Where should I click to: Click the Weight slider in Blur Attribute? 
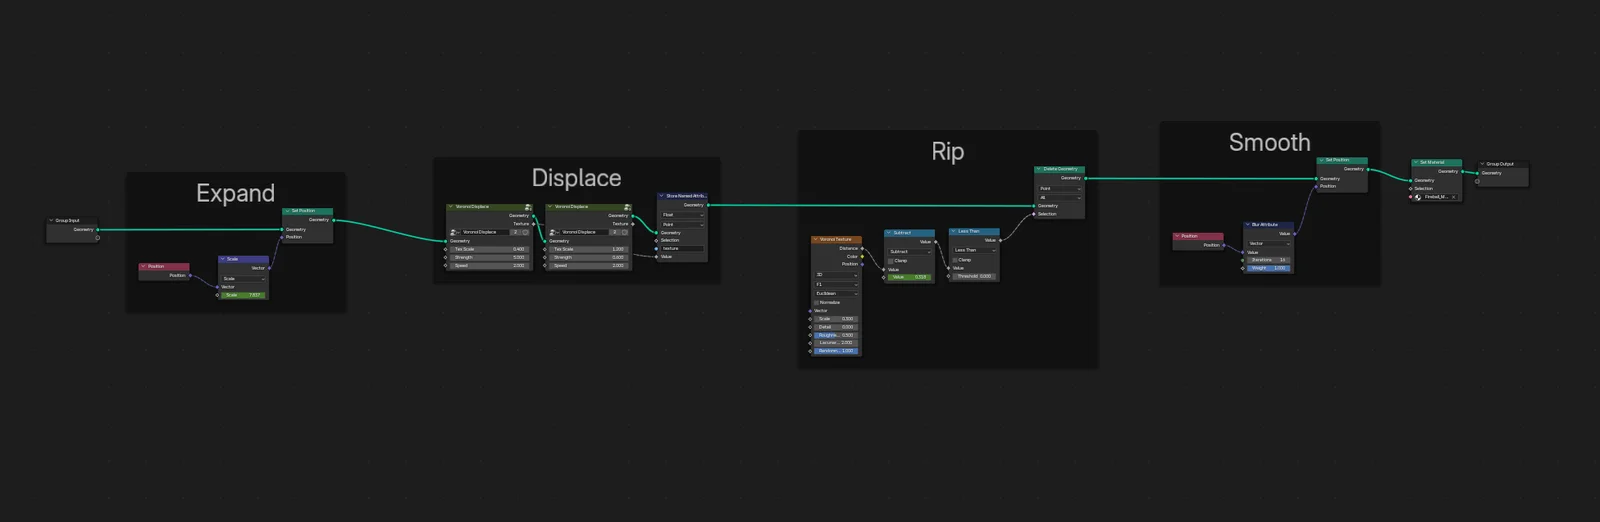1268,268
